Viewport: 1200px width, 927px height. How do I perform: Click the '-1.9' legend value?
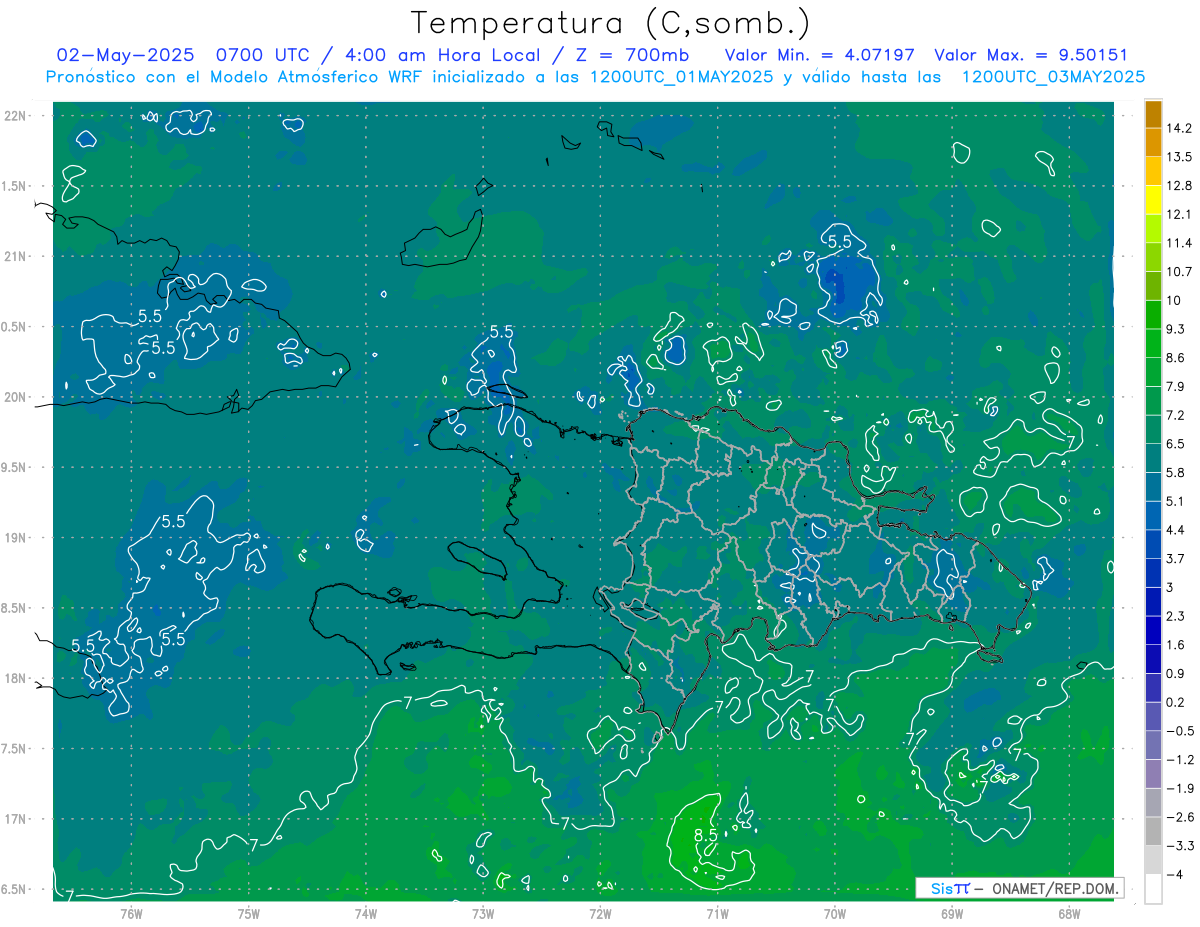coord(1181,788)
